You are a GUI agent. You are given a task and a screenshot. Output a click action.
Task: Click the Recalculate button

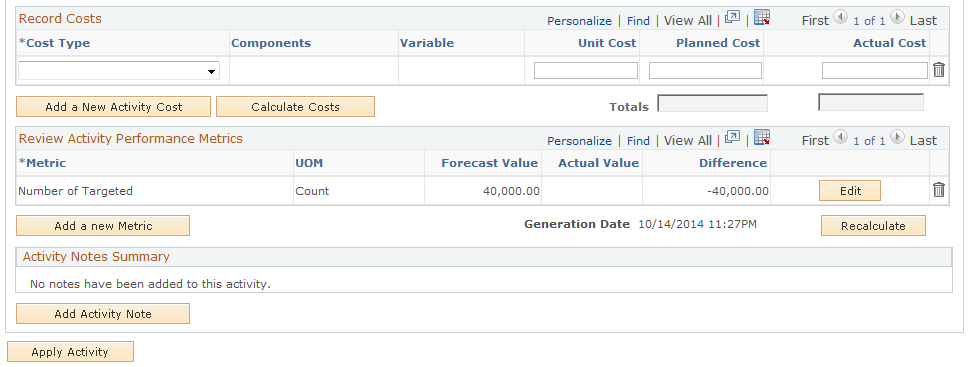tap(873, 226)
